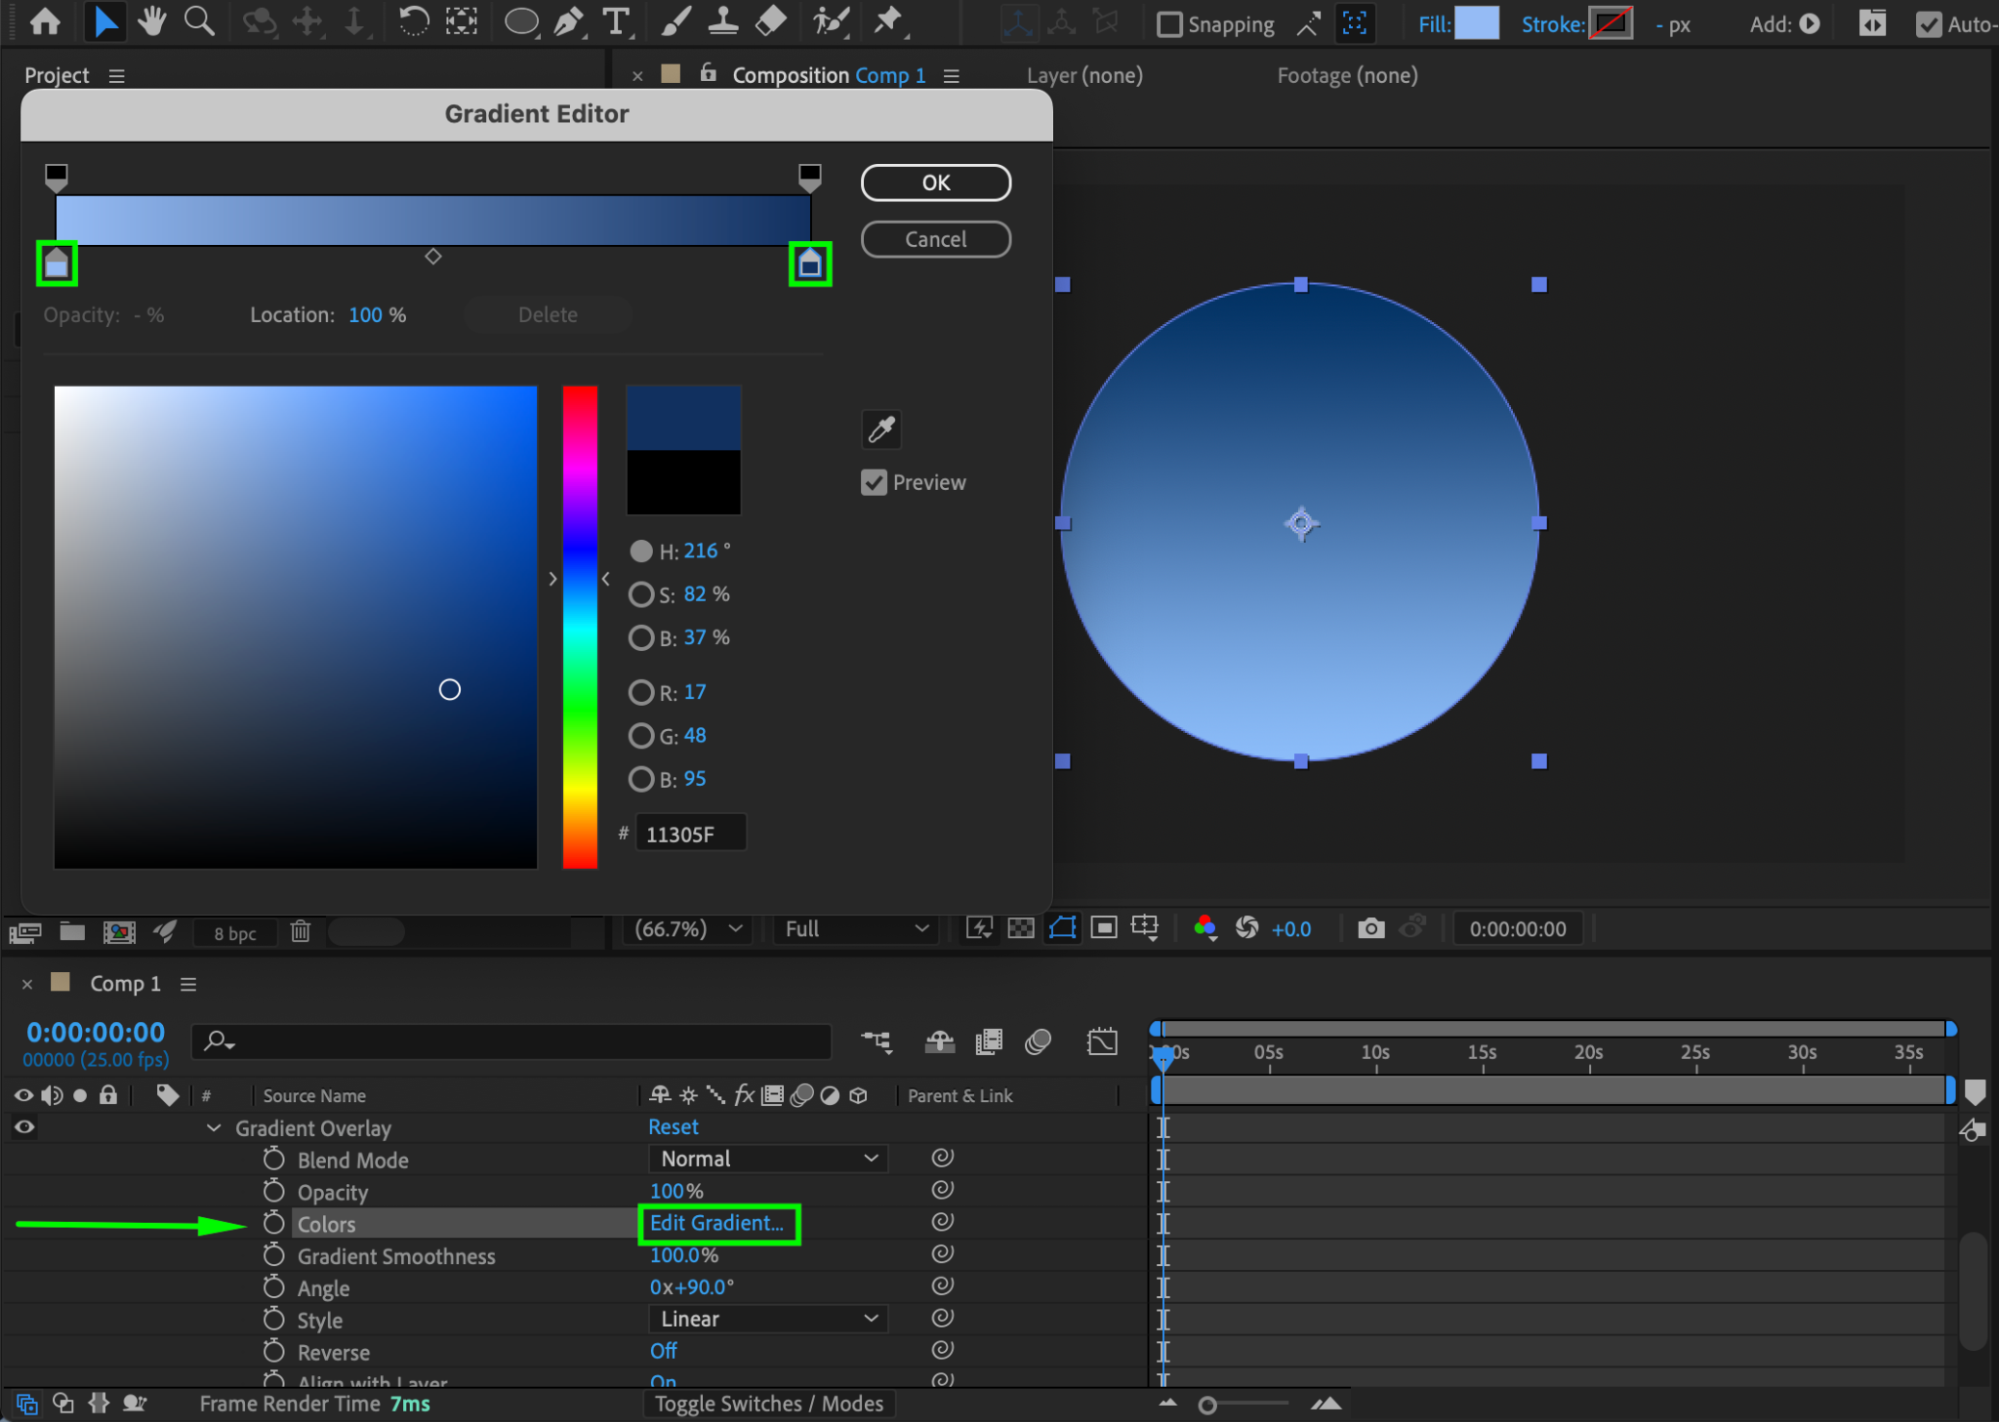This screenshot has height=1423, width=1999.
Task: Select the Hand tool
Action: click(x=152, y=22)
